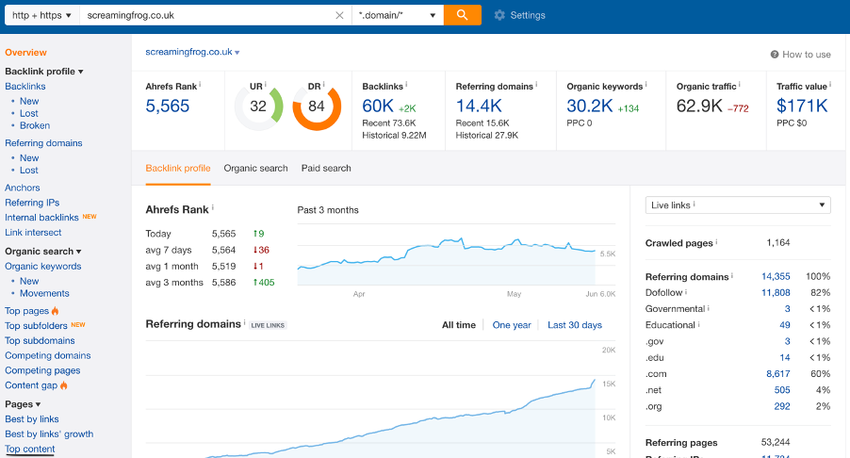Click the 49 Educational count

[x=785, y=325]
